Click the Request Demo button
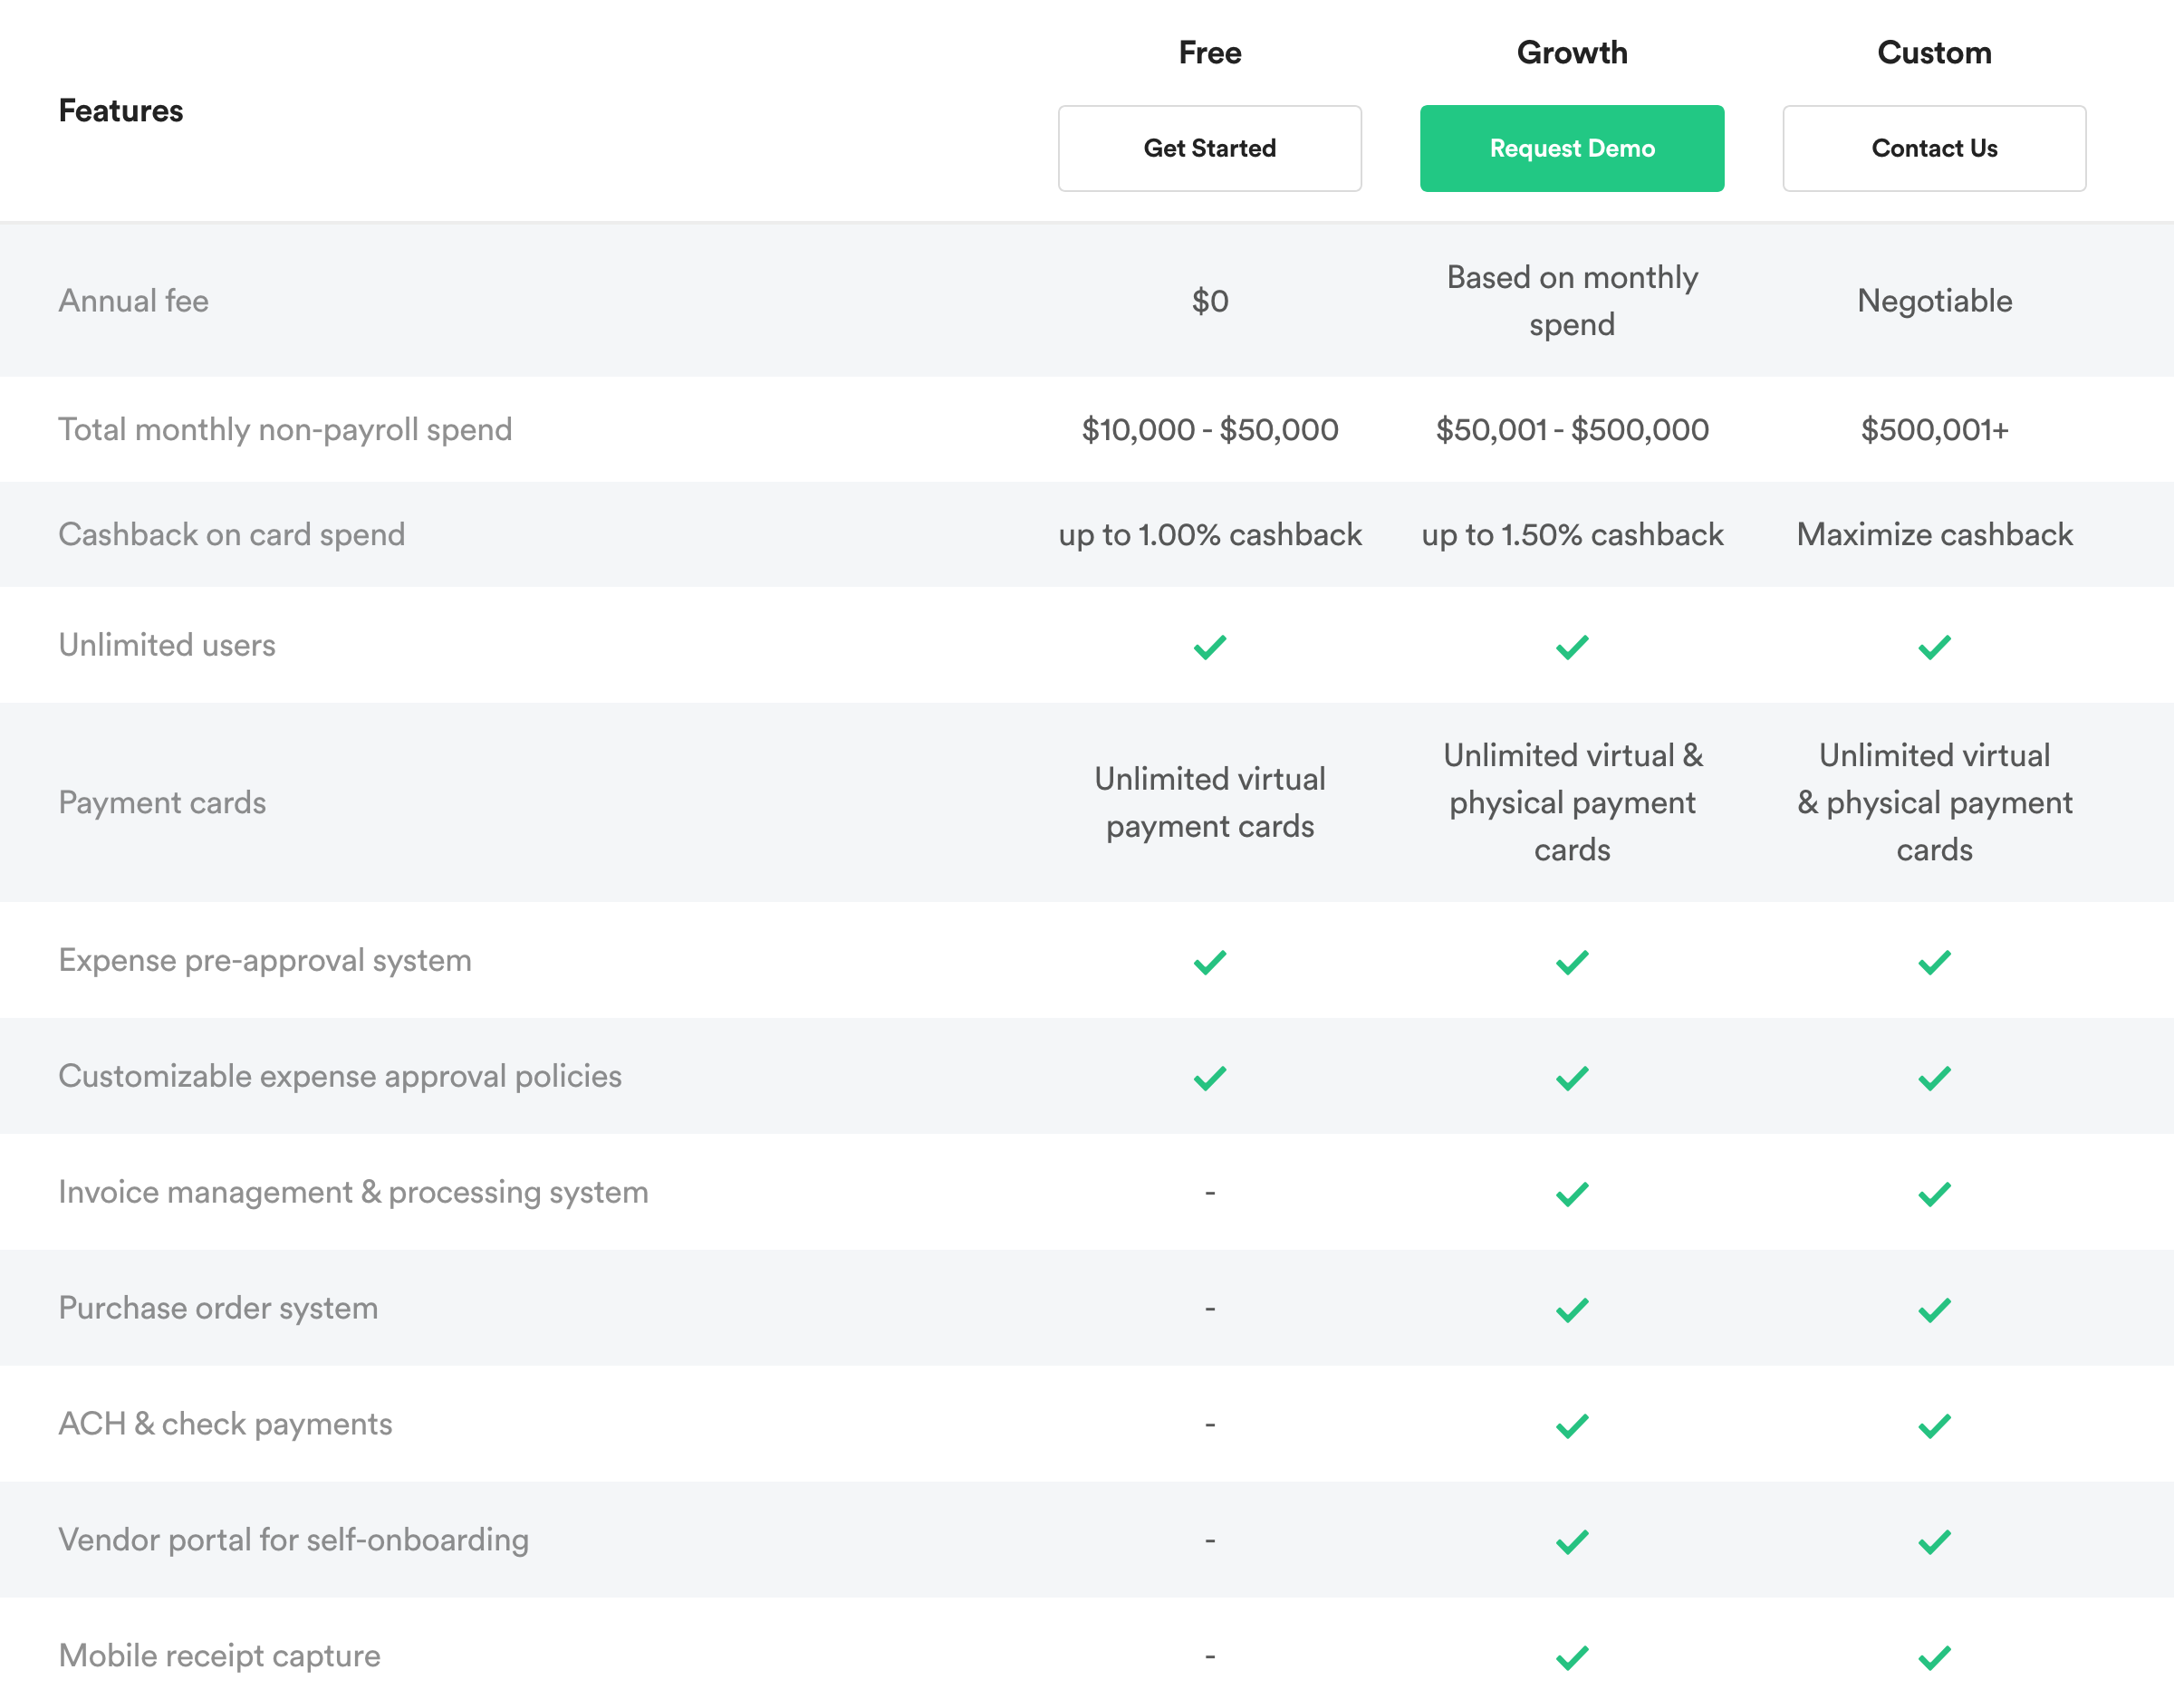 tap(1571, 148)
